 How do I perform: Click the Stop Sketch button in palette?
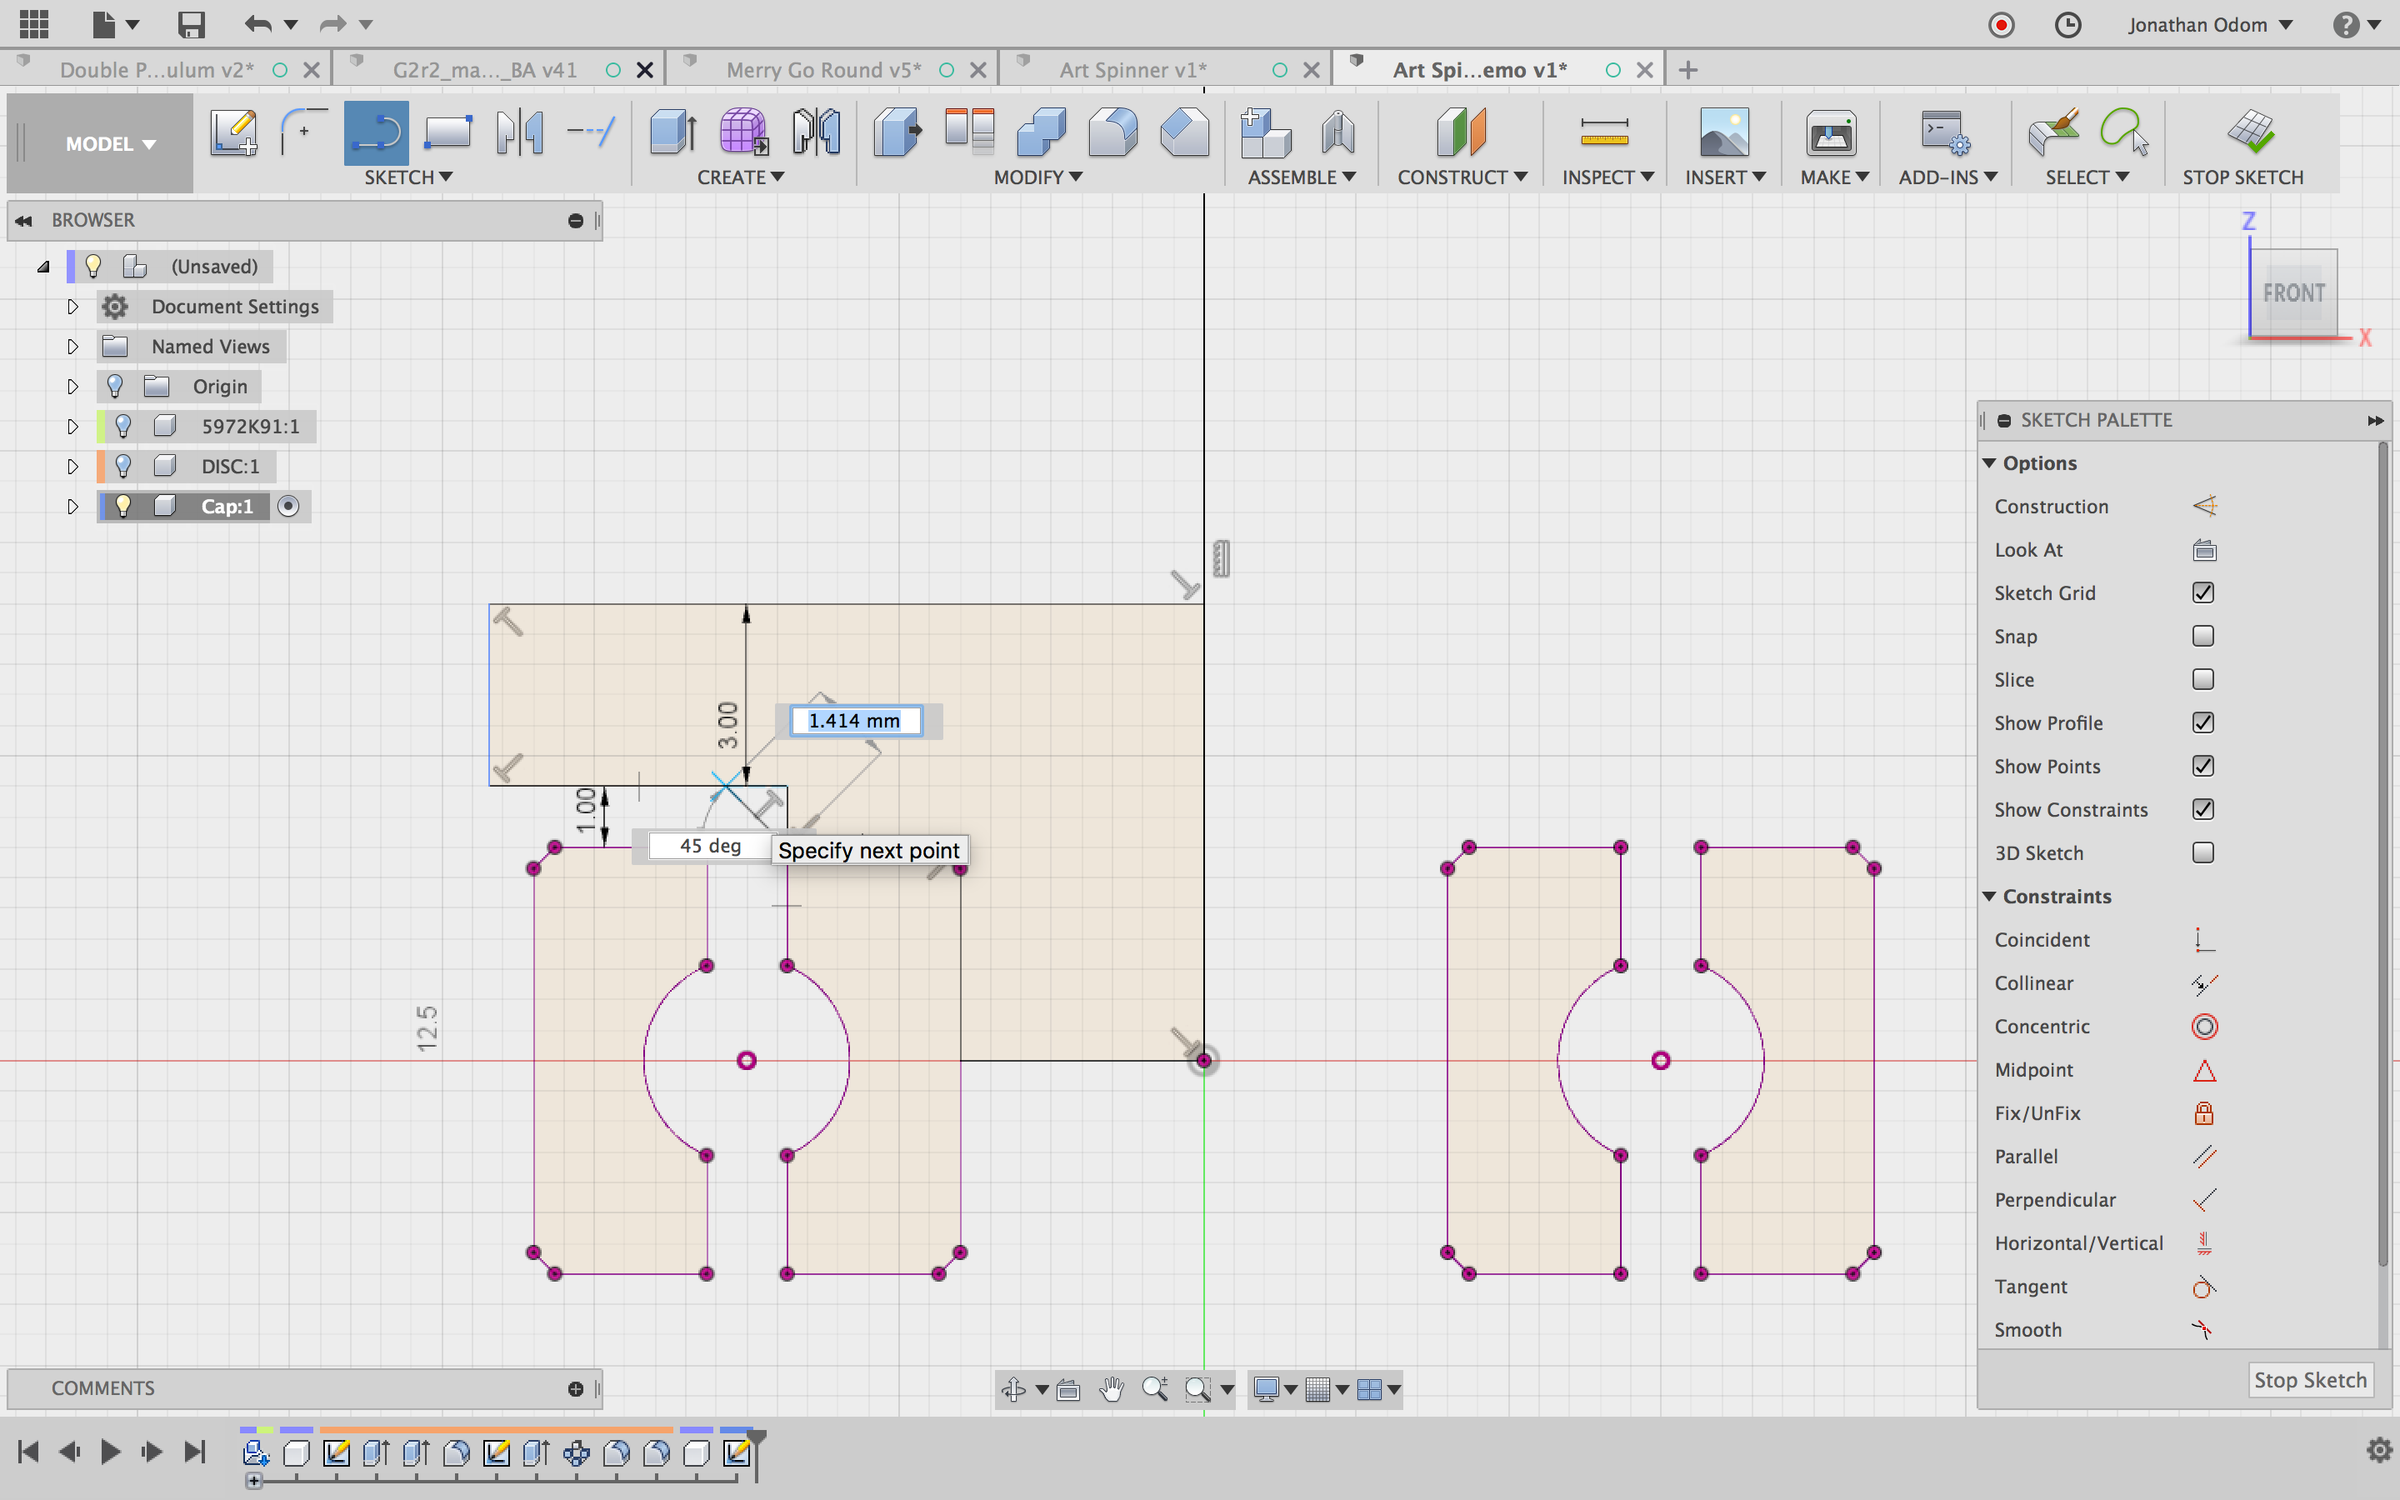coord(2309,1380)
